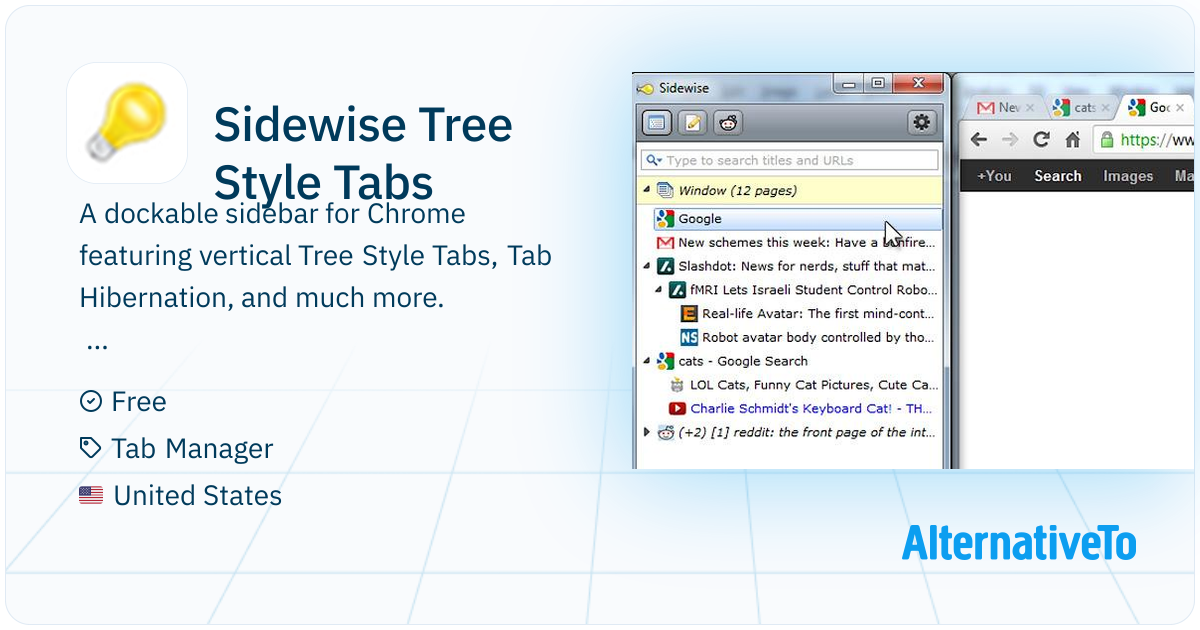Click Slashdot favicon in 'News for nerds' row
The height and width of the screenshot is (630, 1200).
(665, 267)
